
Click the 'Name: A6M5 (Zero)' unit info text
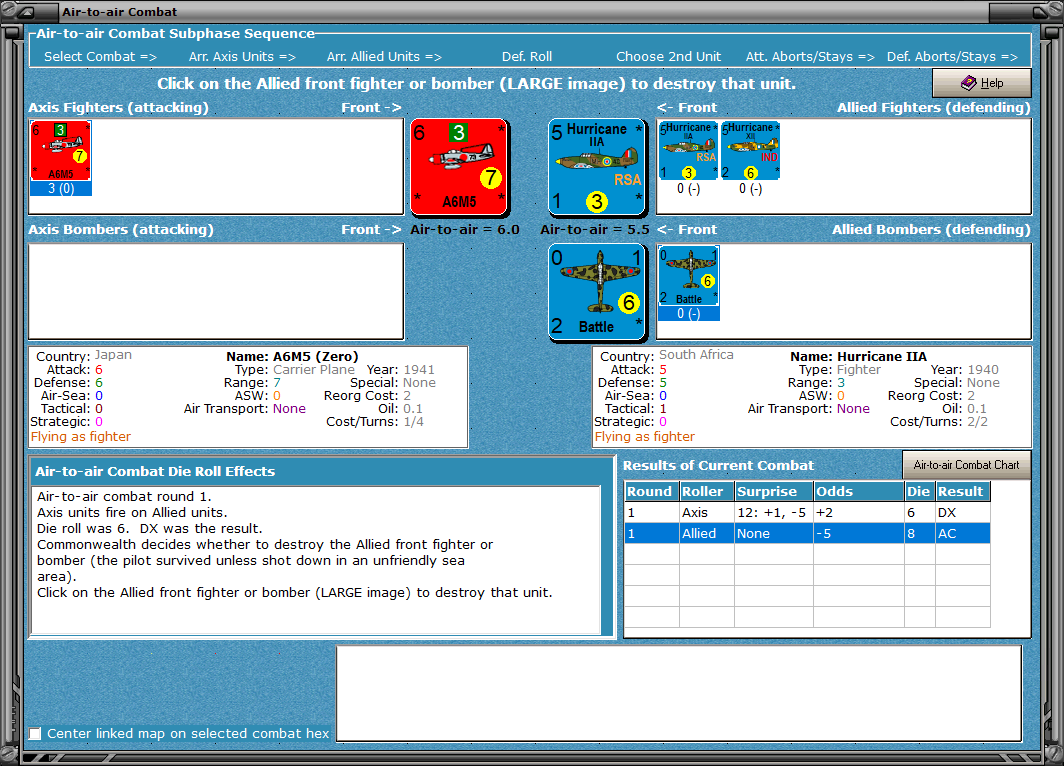tap(292, 356)
